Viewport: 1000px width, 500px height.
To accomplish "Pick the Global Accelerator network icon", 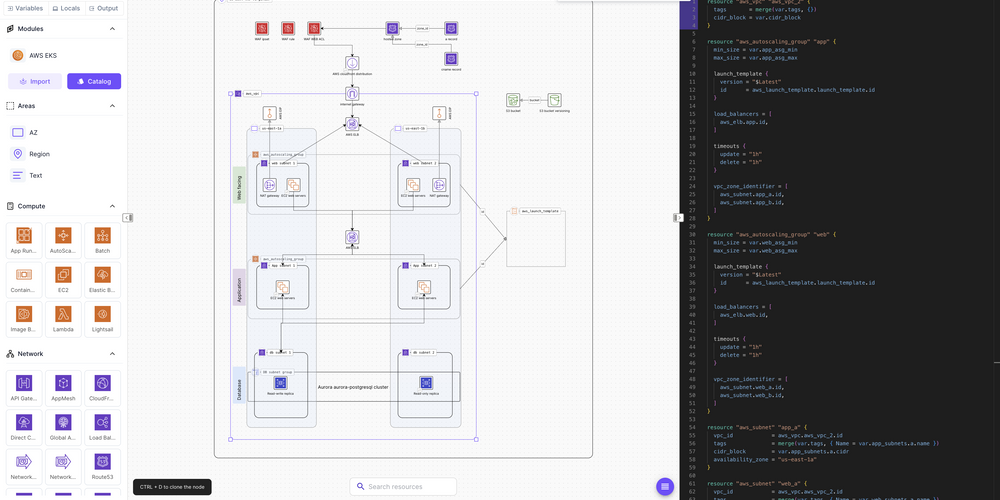I will [x=63, y=427].
